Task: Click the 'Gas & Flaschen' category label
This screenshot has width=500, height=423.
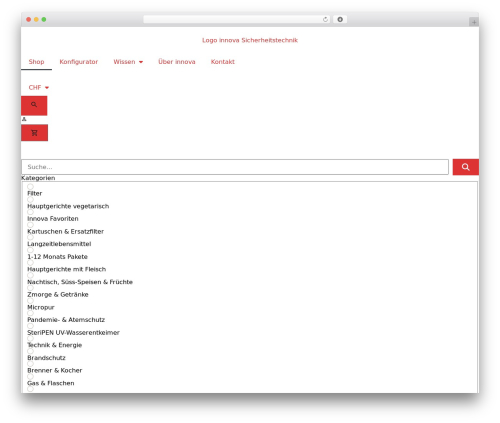Action: 51,383
